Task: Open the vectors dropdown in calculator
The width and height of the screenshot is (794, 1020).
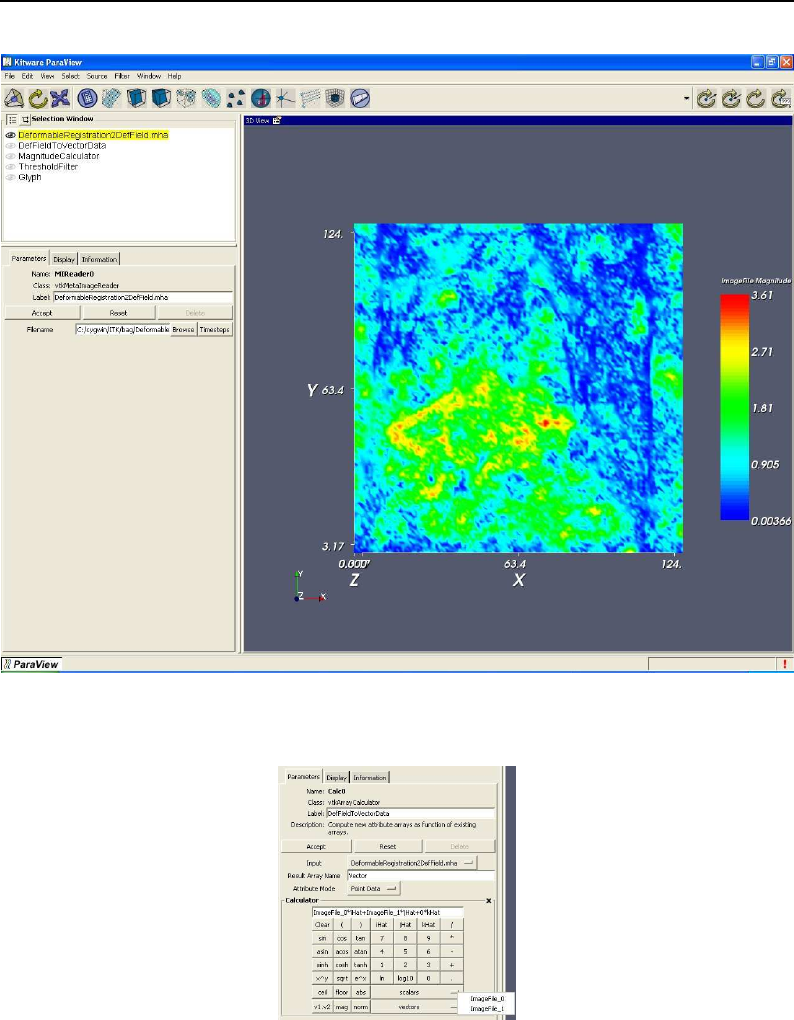Action: click(x=416, y=1007)
